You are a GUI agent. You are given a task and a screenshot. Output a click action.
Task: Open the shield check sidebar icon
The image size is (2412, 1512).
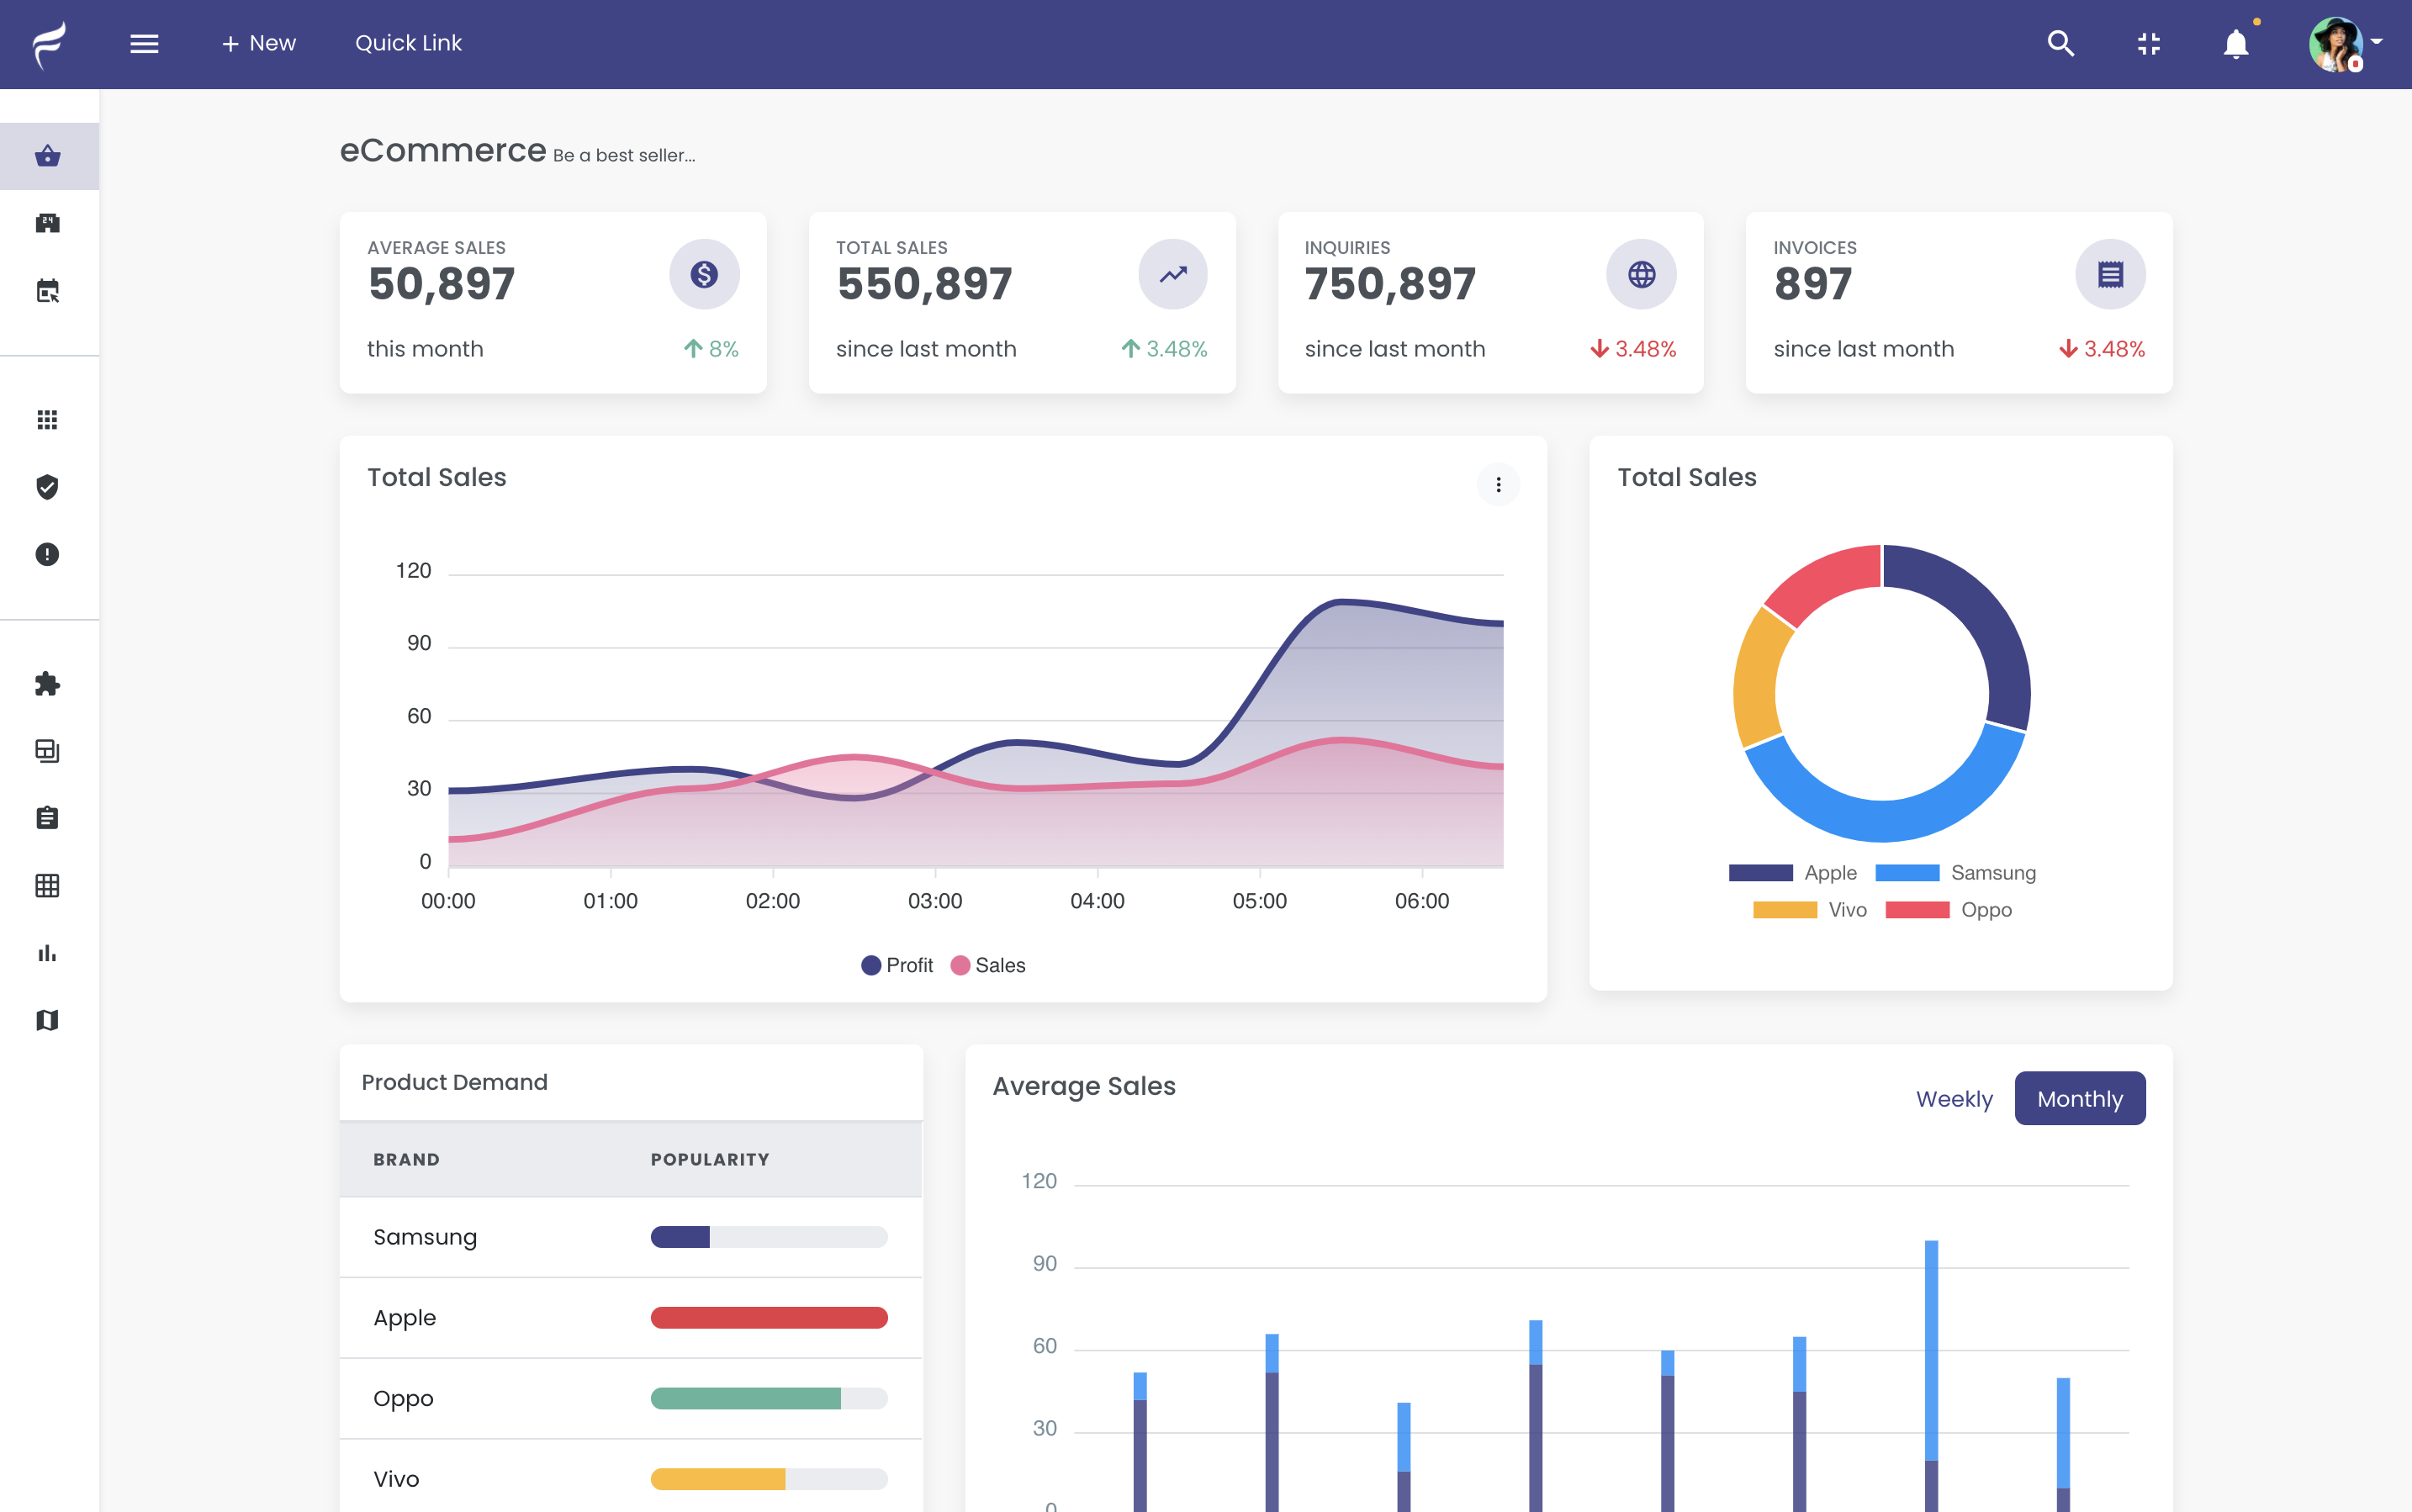click(47, 486)
